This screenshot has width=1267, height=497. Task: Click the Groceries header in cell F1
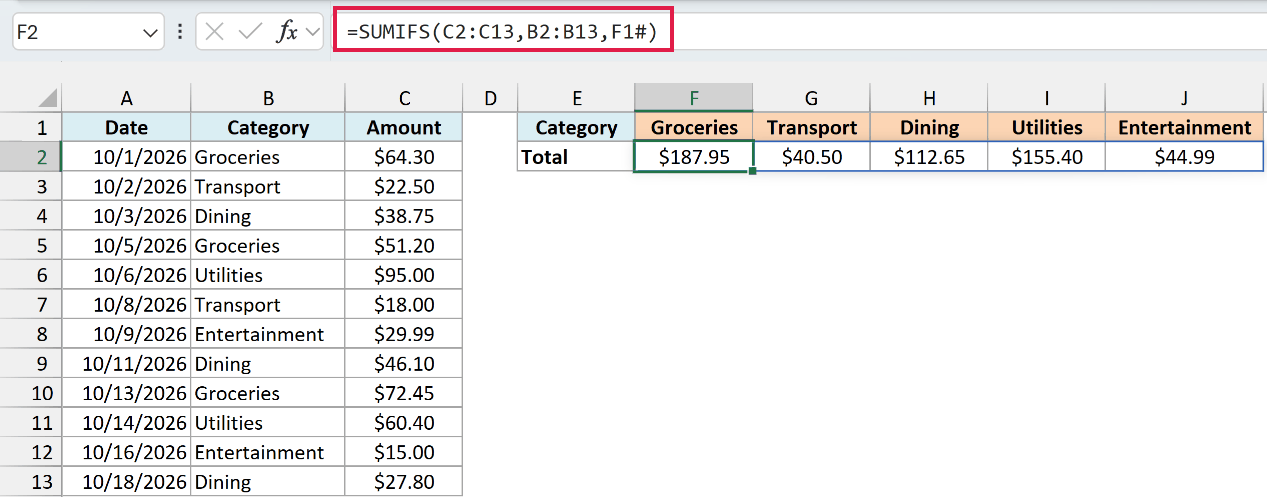694,127
